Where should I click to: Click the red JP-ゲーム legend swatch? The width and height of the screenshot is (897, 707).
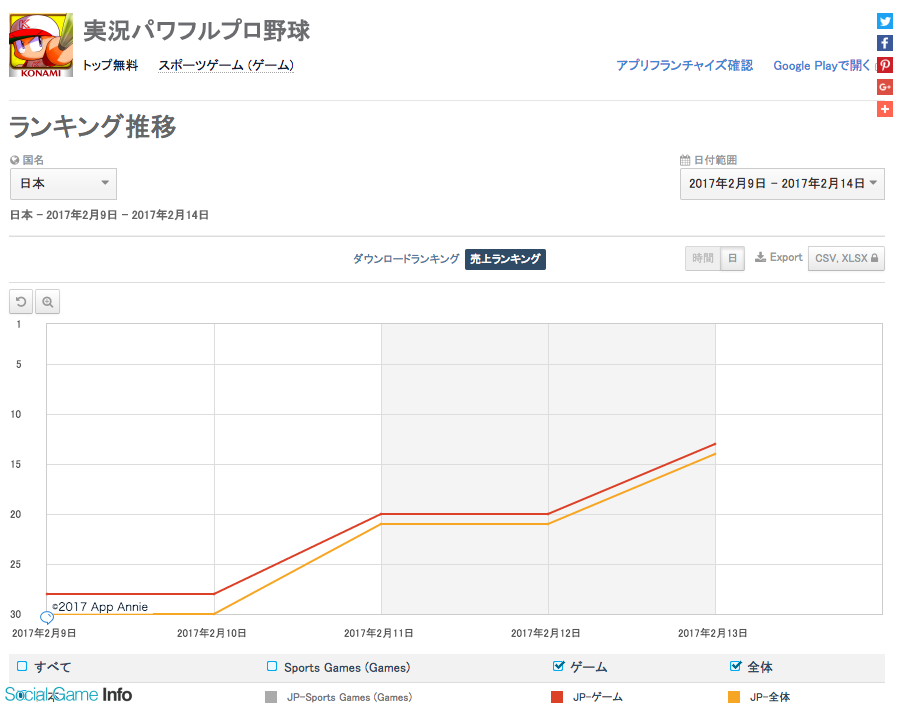coord(557,697)
